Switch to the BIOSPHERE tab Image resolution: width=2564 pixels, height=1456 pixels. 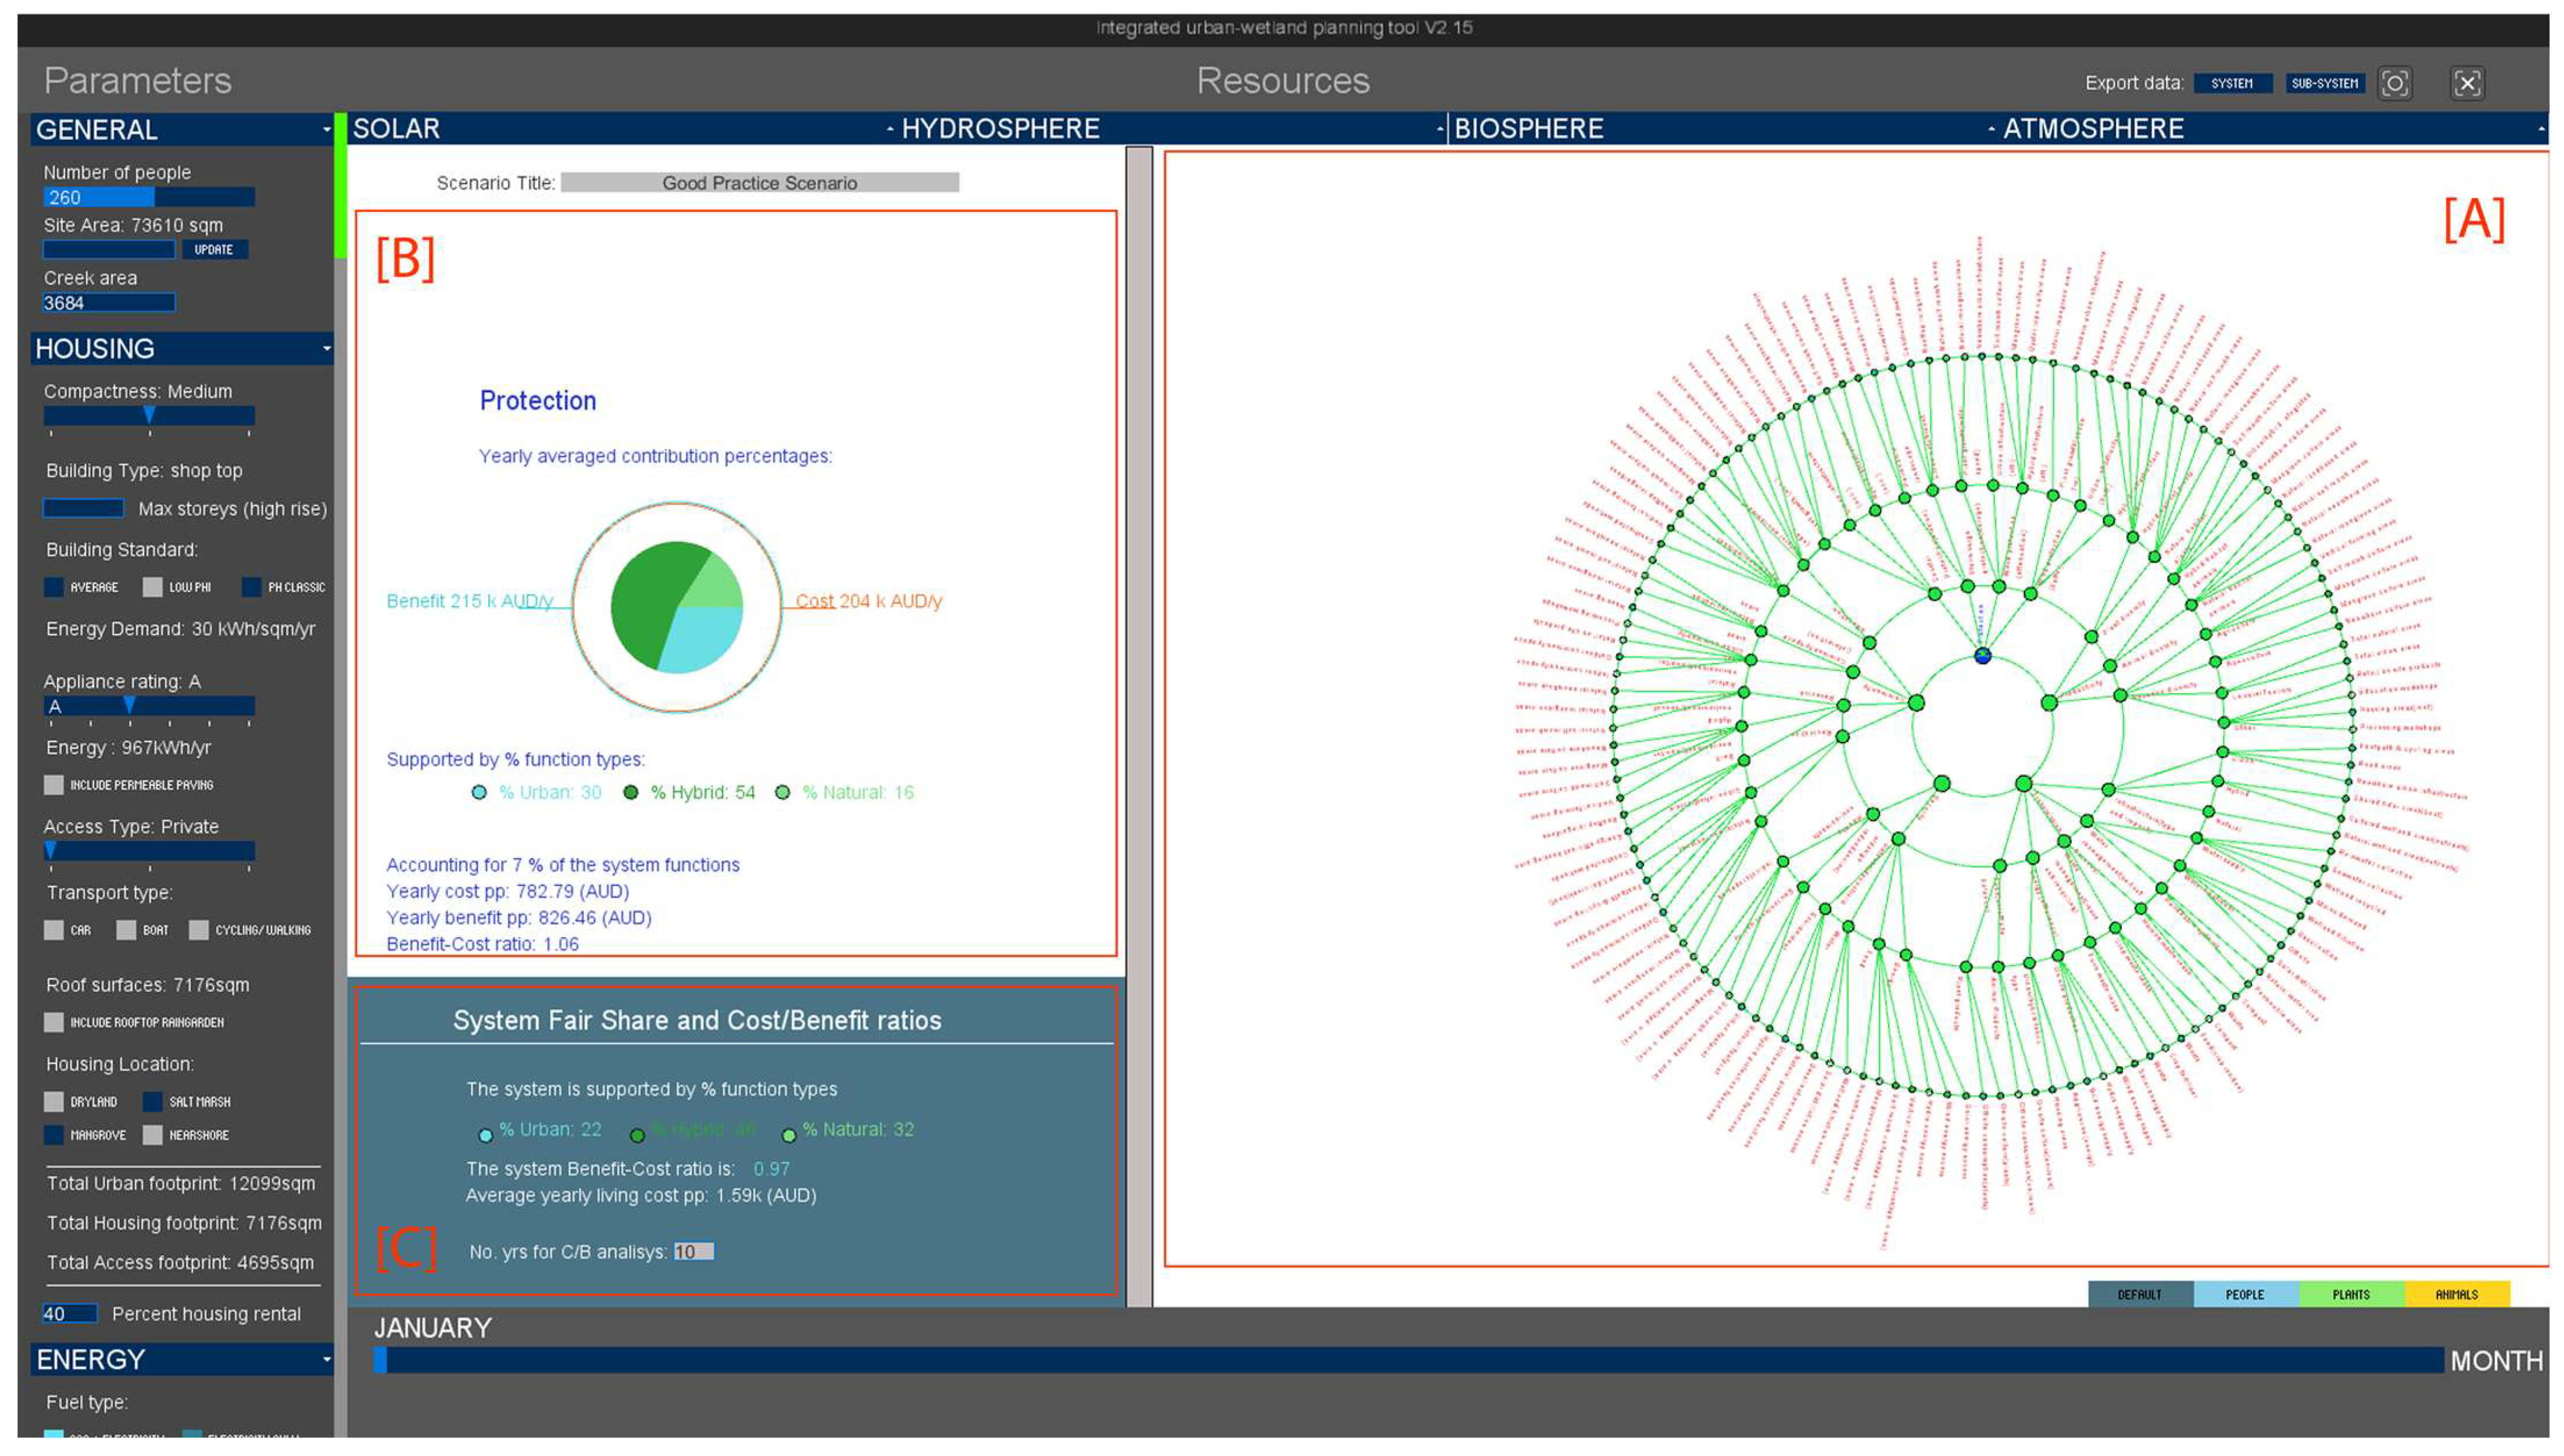(x=1528, y=129)
